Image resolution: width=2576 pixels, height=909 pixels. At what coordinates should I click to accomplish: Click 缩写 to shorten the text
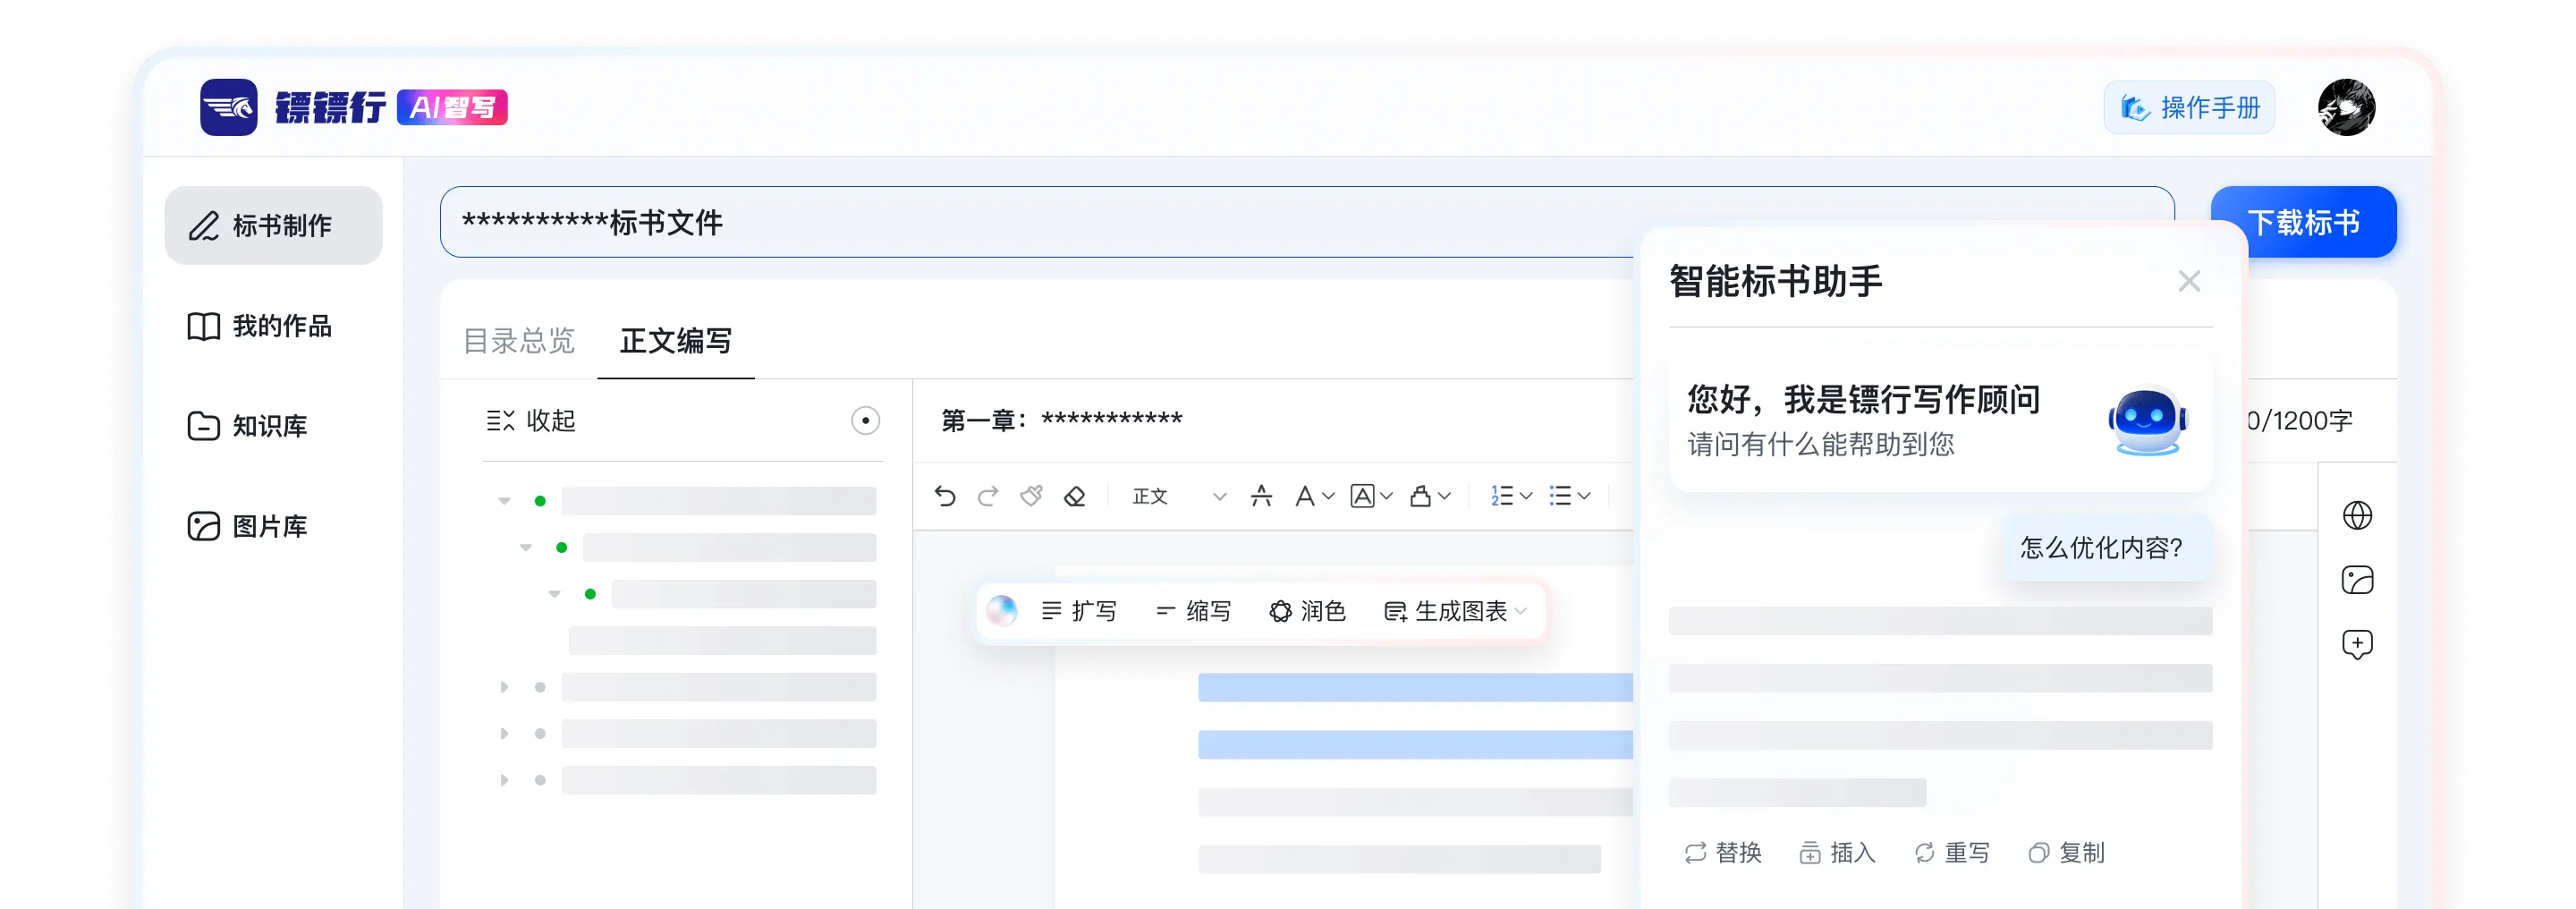click(x=1193, y=611)
